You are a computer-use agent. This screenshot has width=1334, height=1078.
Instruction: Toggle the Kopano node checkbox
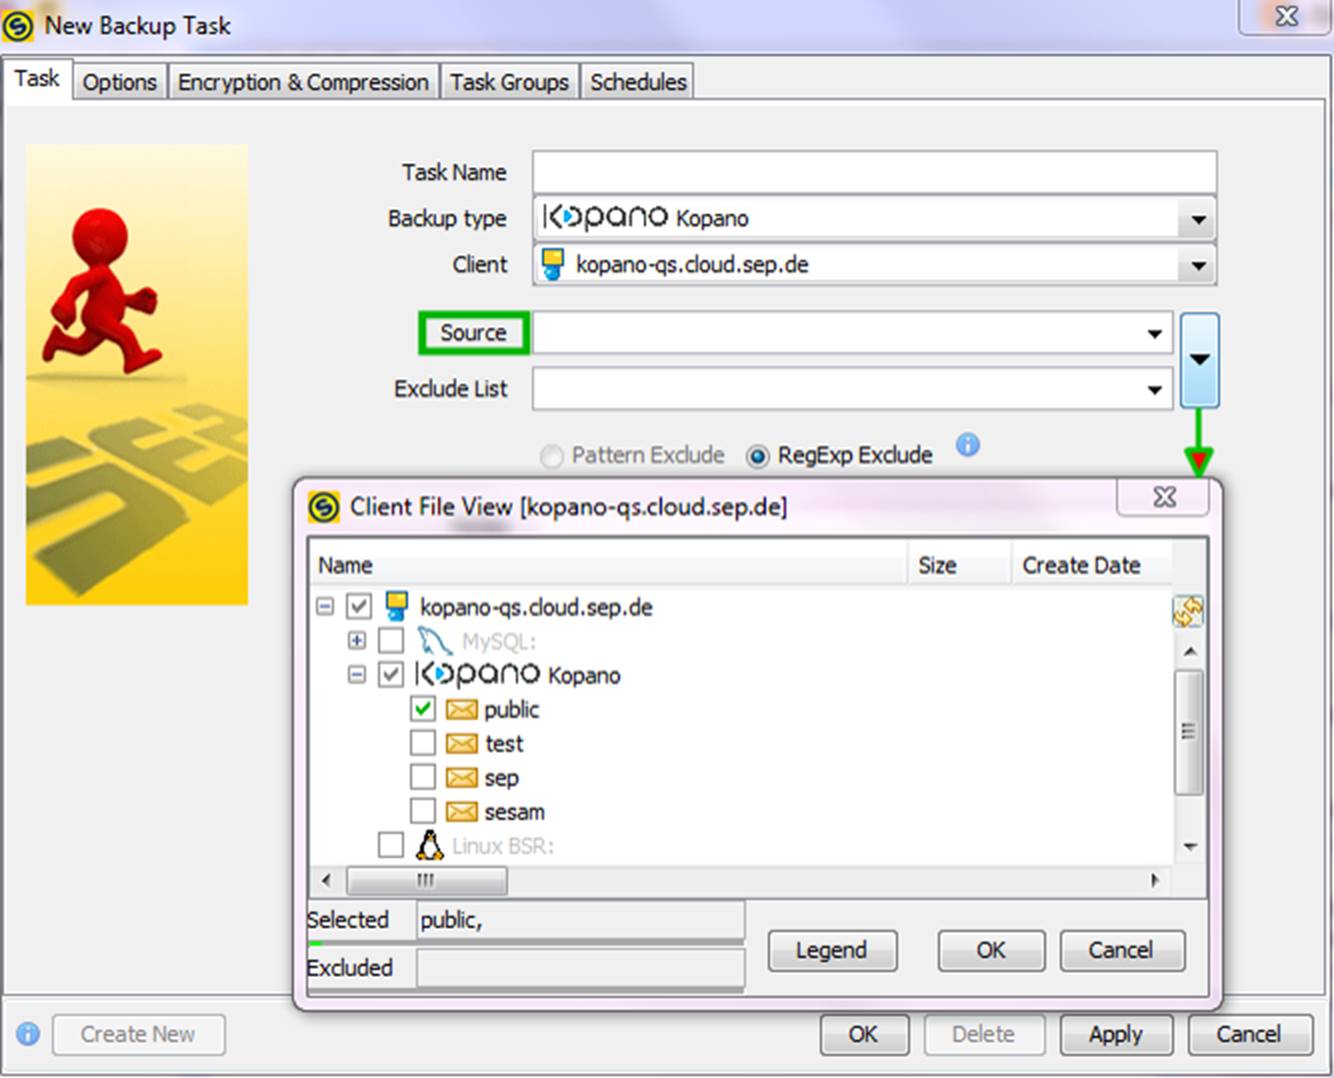(x=391, y=674)
